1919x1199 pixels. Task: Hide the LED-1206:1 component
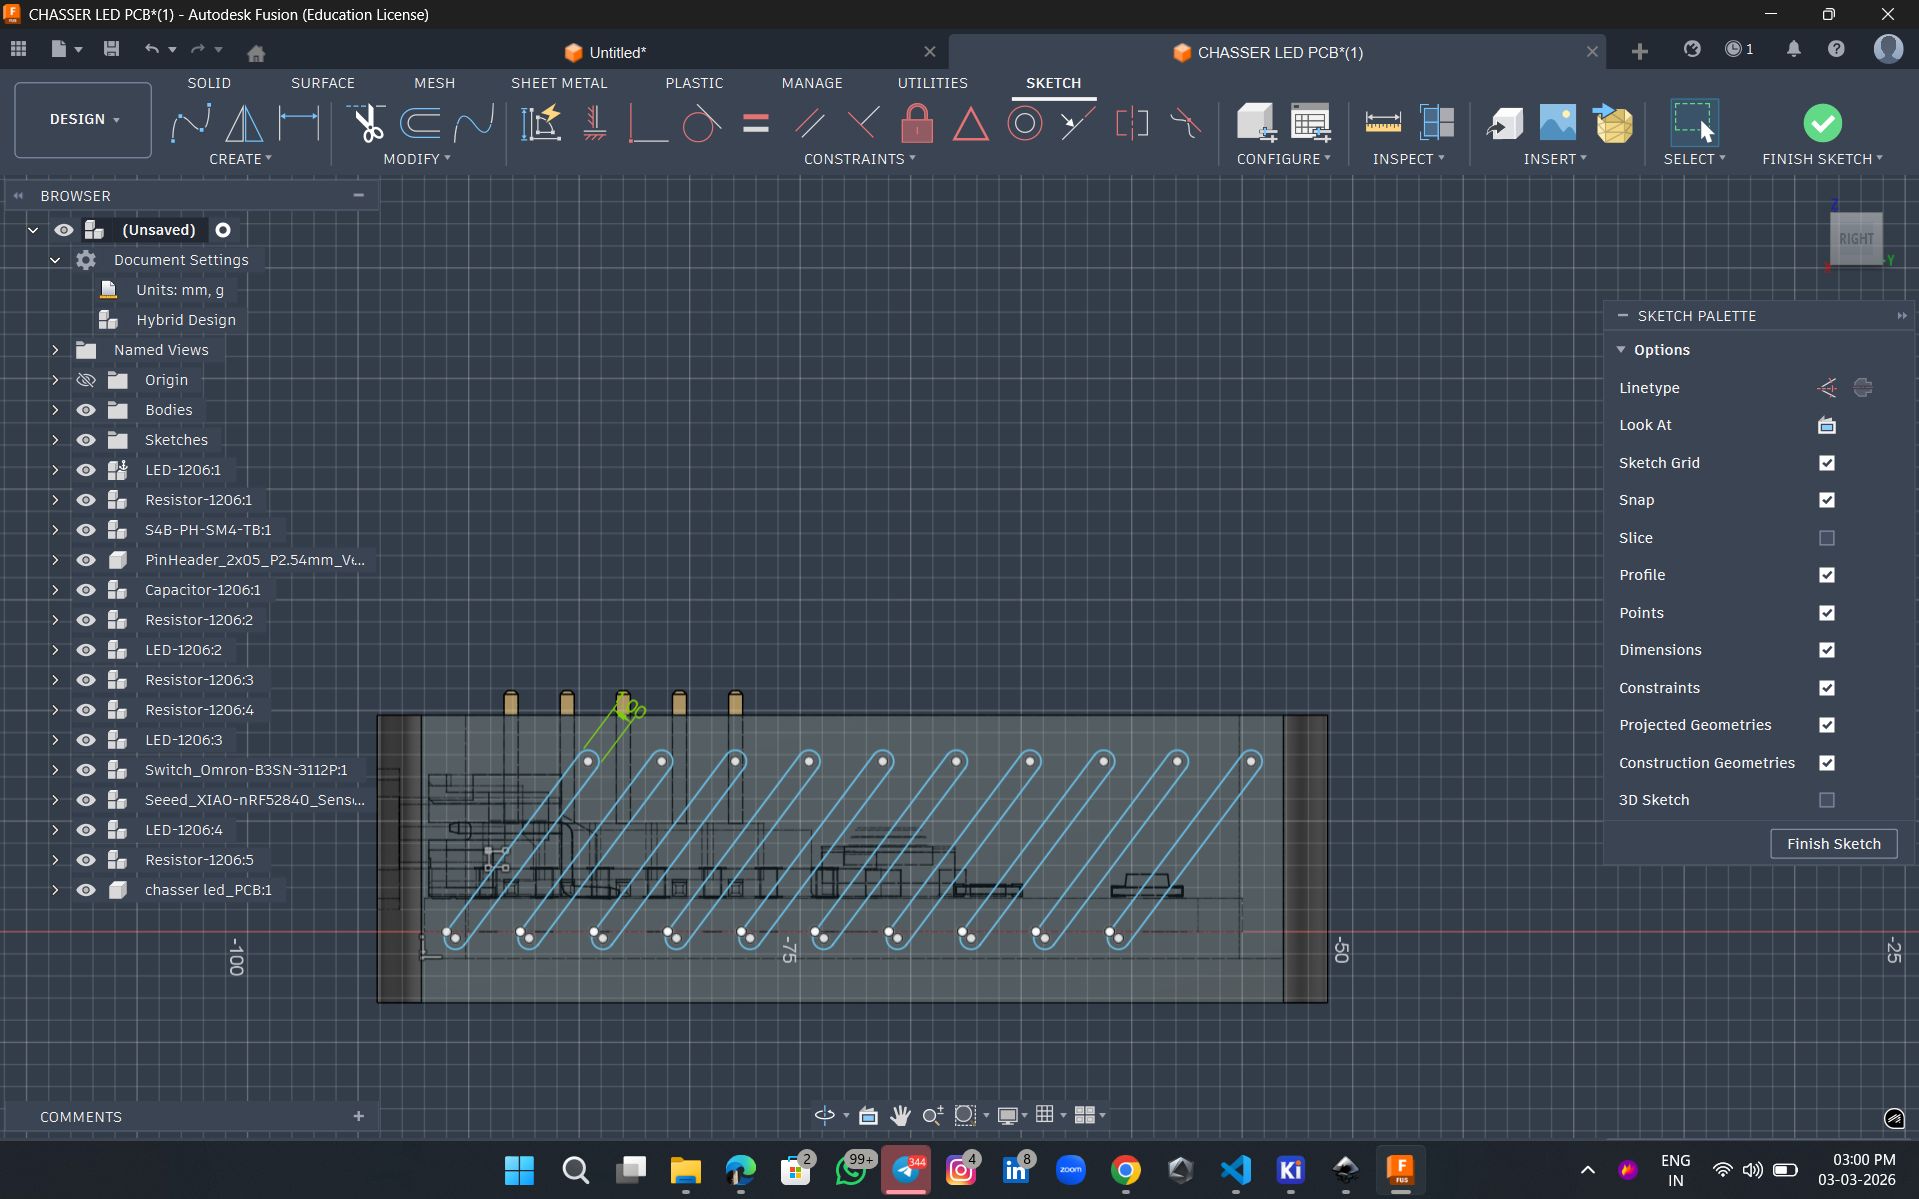(86, 470)
